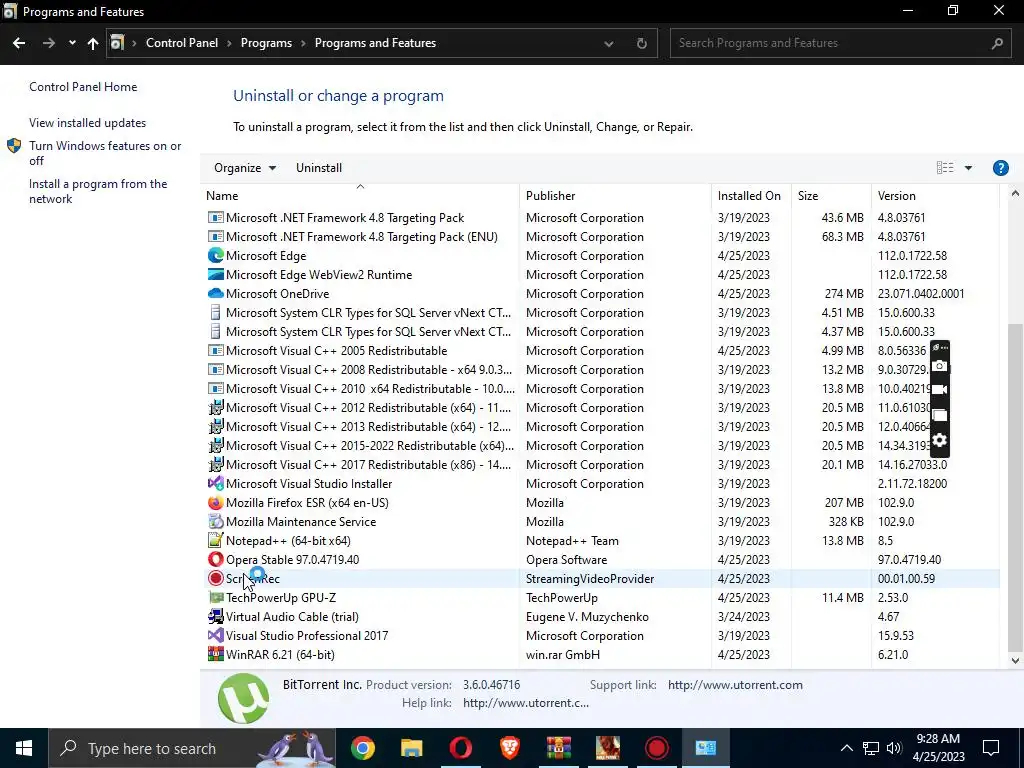Expand the view options dropdown arrow
The image size is (1024, 768).
click(968, 168)
